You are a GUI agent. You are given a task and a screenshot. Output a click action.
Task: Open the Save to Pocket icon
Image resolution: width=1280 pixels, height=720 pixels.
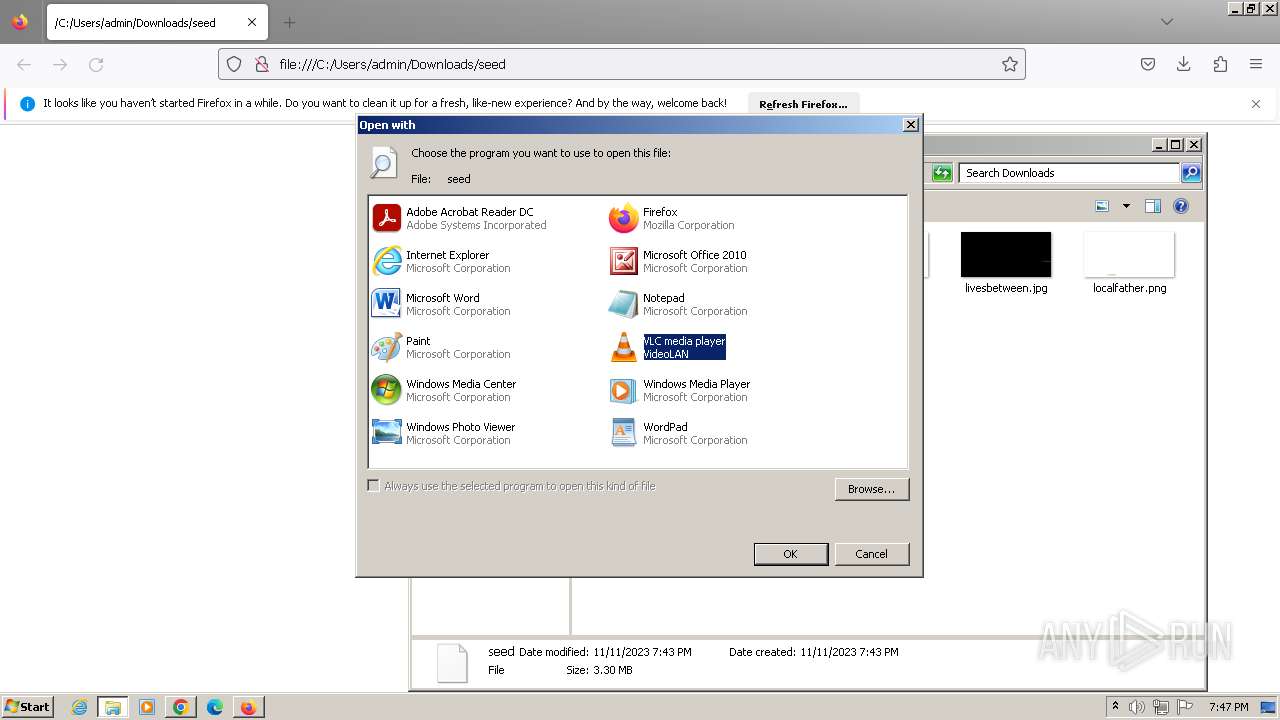coord(1148,64)
